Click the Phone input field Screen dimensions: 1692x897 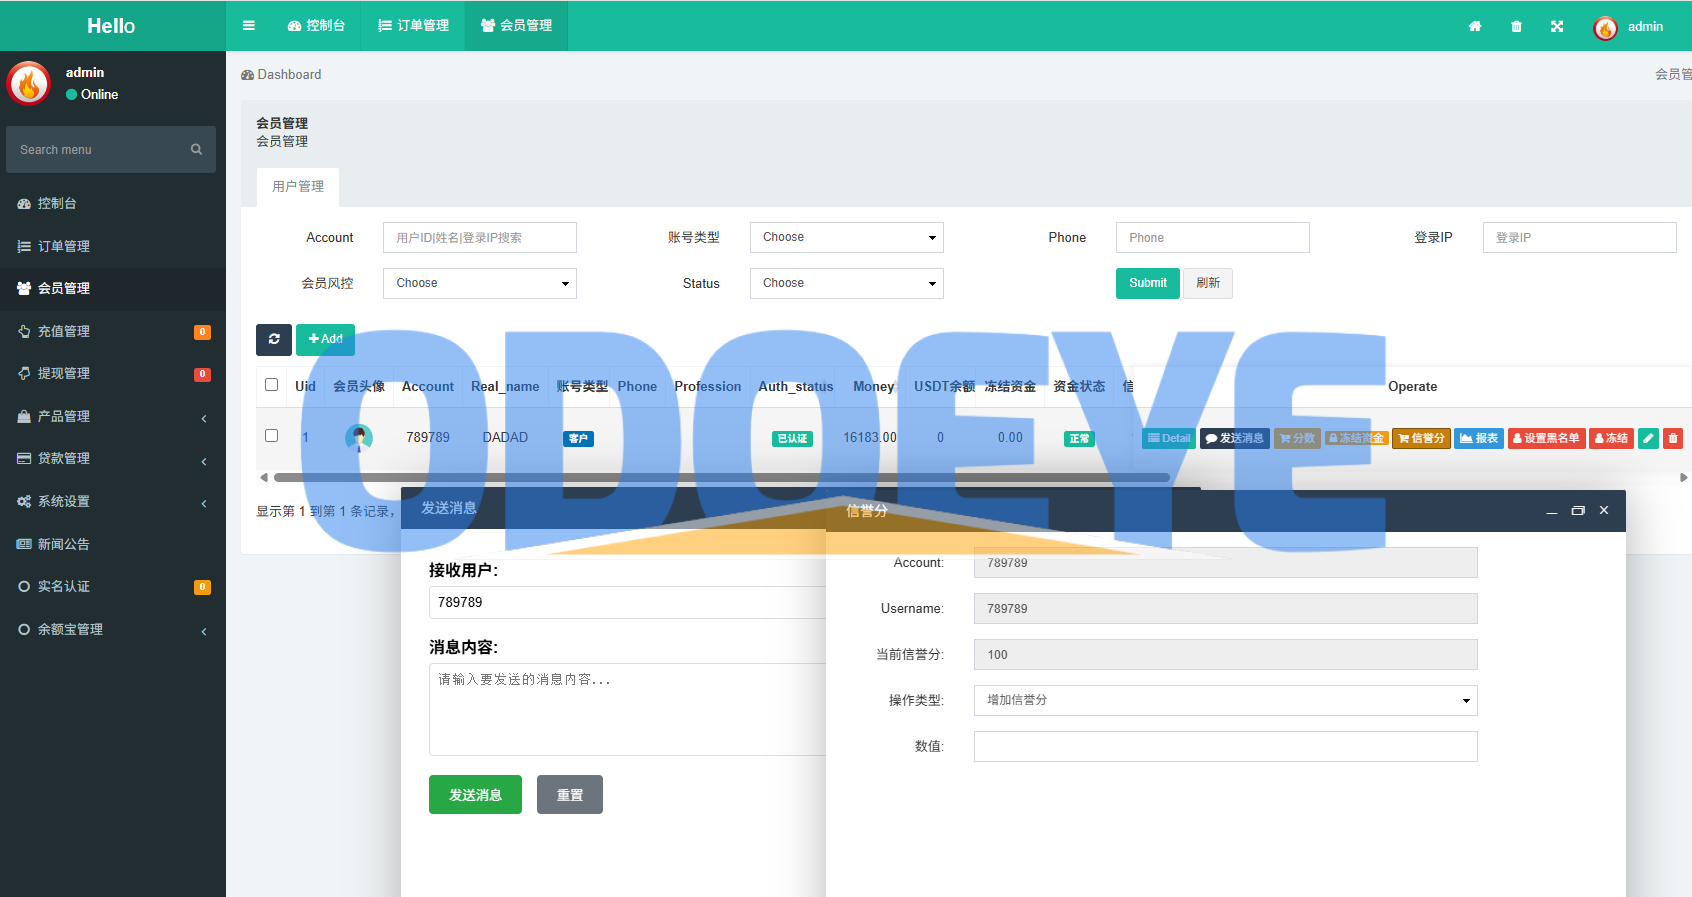(1213, 237)
